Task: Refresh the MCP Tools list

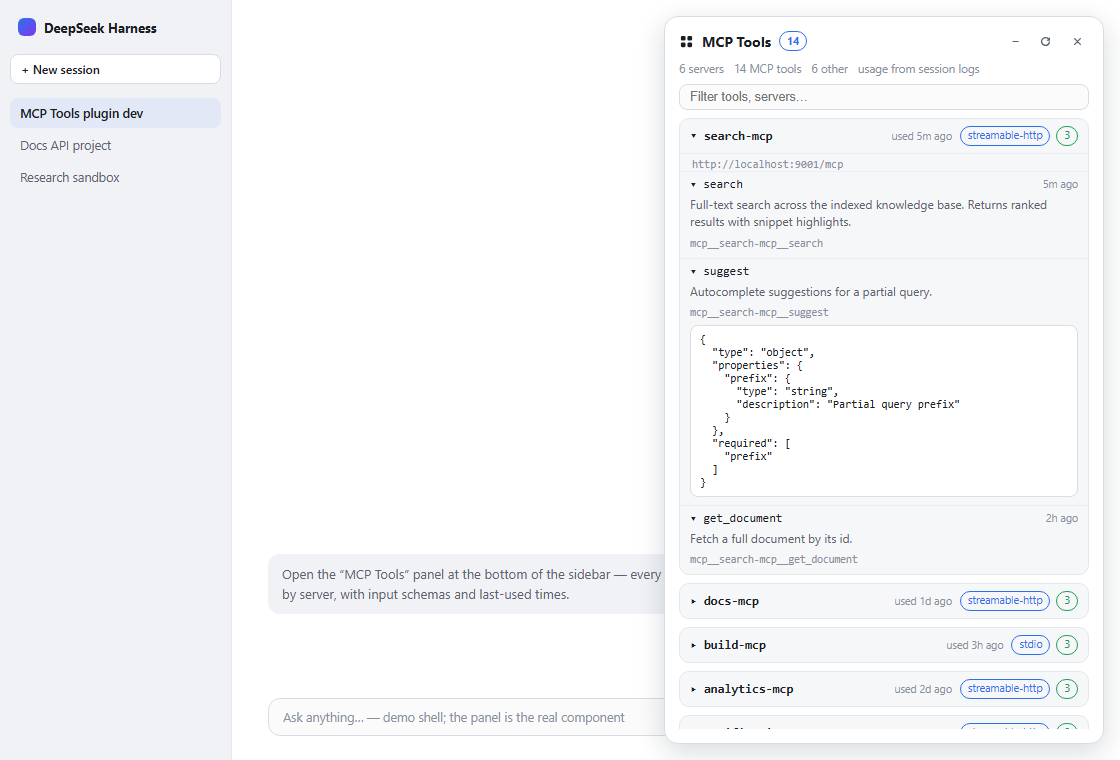Action: click(x=1045, y=41)
